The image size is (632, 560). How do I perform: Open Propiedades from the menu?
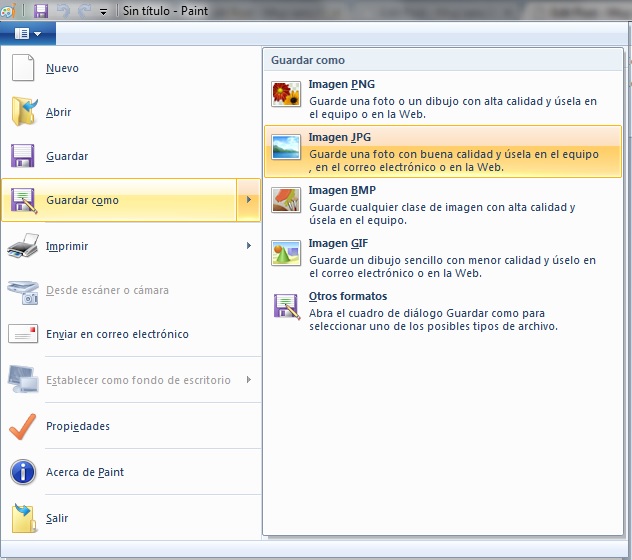coord(131,426)
